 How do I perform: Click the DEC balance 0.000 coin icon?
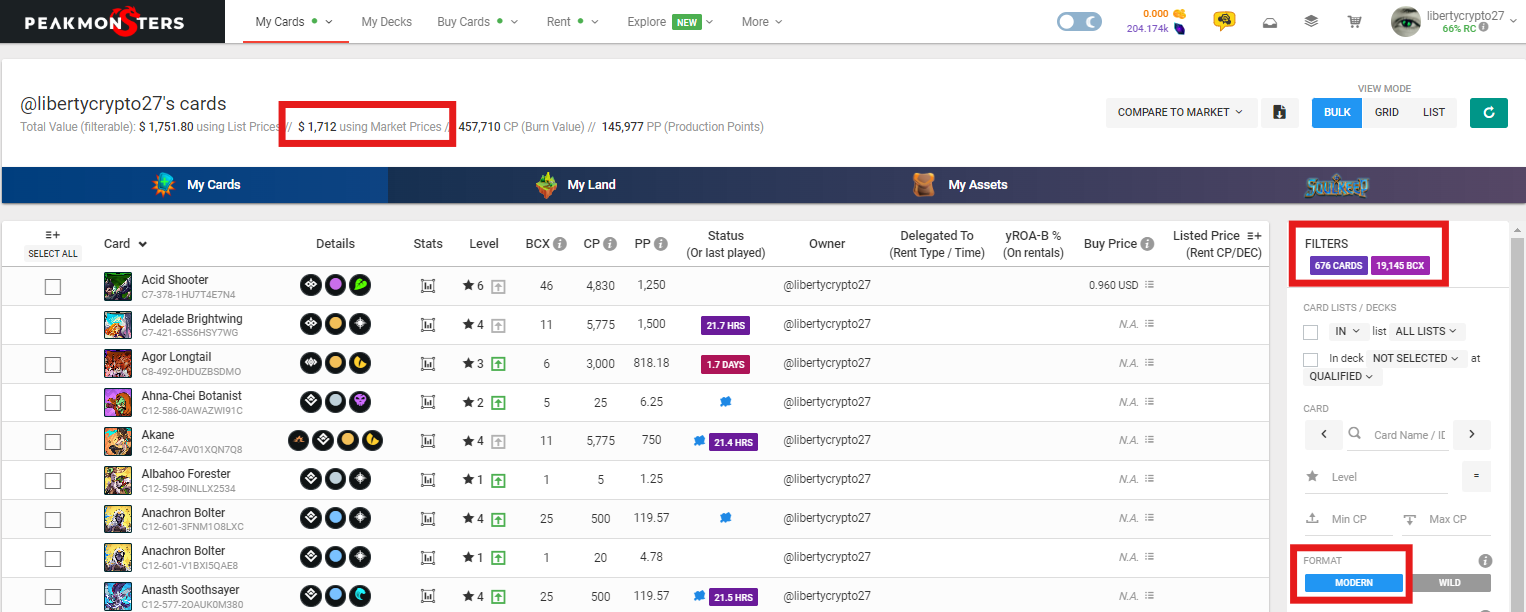[x=1179, y=14]
